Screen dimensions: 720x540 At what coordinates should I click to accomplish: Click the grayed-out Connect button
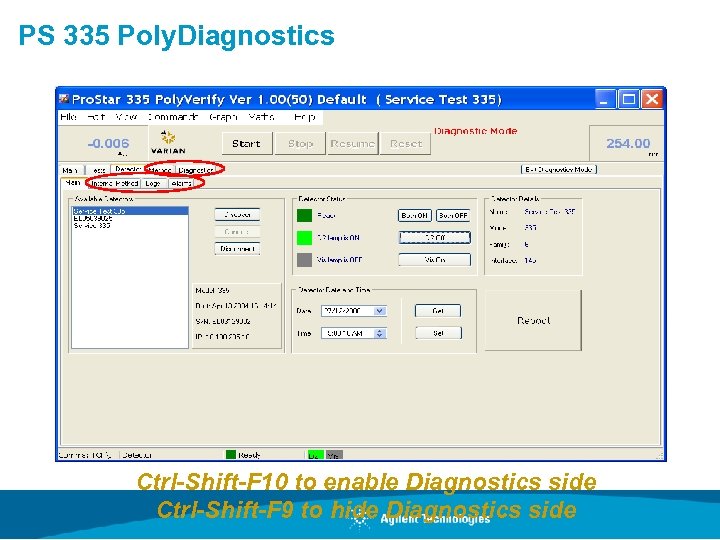tap(237, 232)
